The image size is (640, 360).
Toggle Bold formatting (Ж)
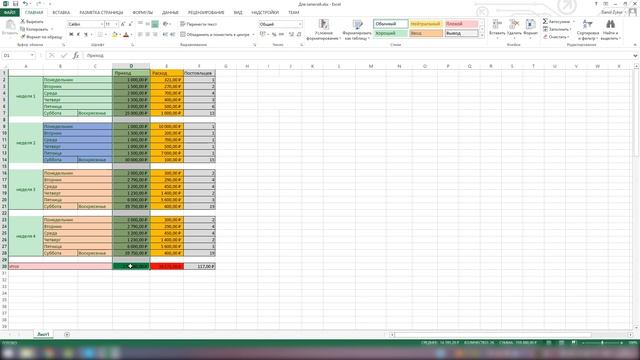(x=71, y=35)
